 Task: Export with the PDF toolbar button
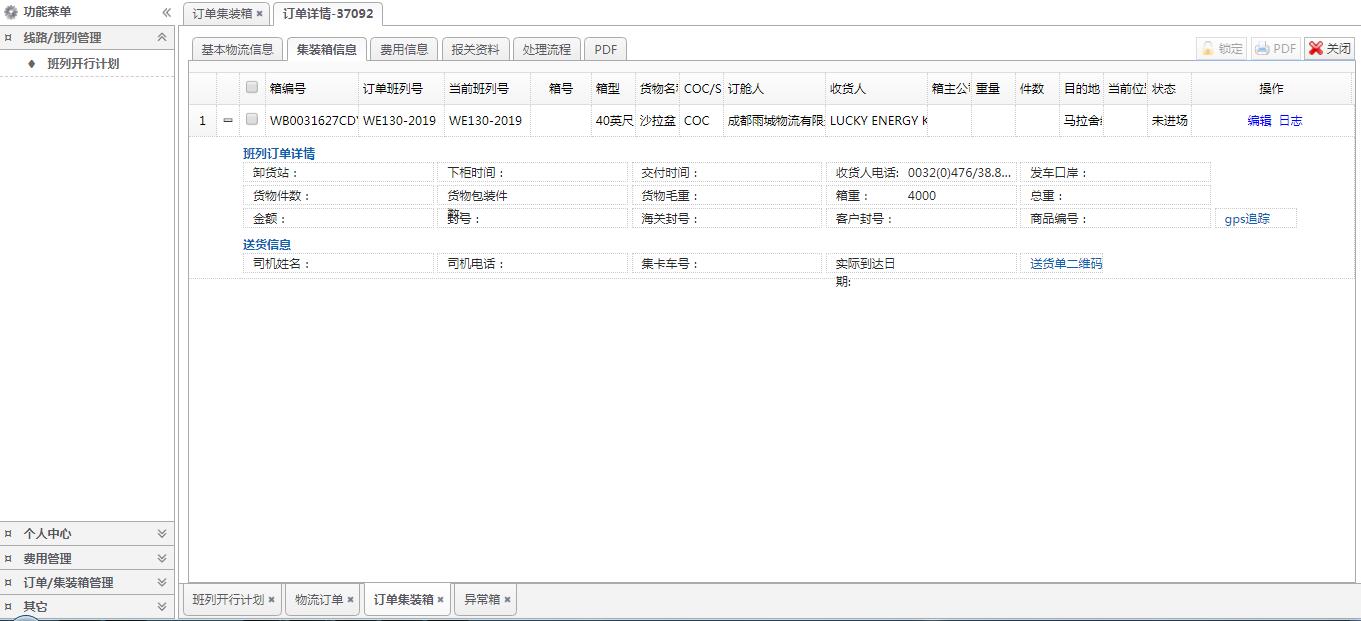1276,49
